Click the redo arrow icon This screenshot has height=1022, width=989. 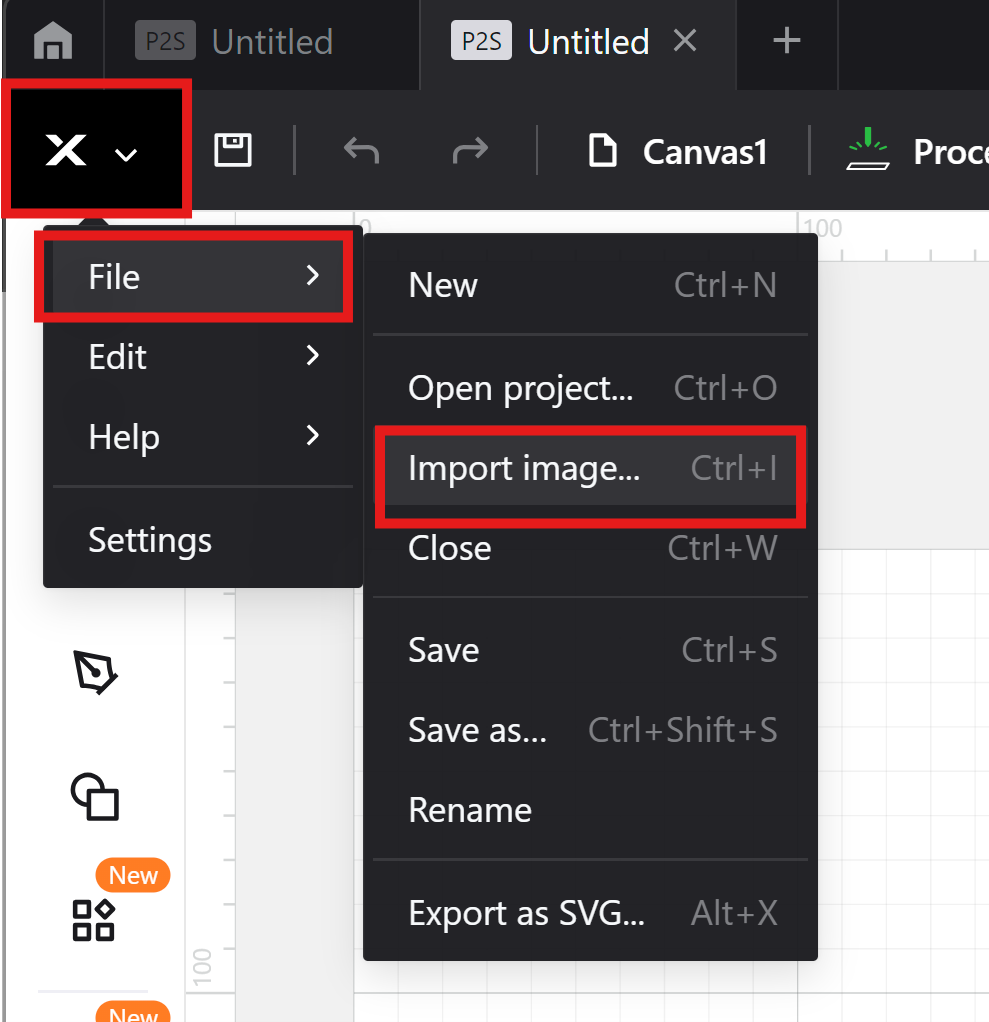[x=469, y=151]
